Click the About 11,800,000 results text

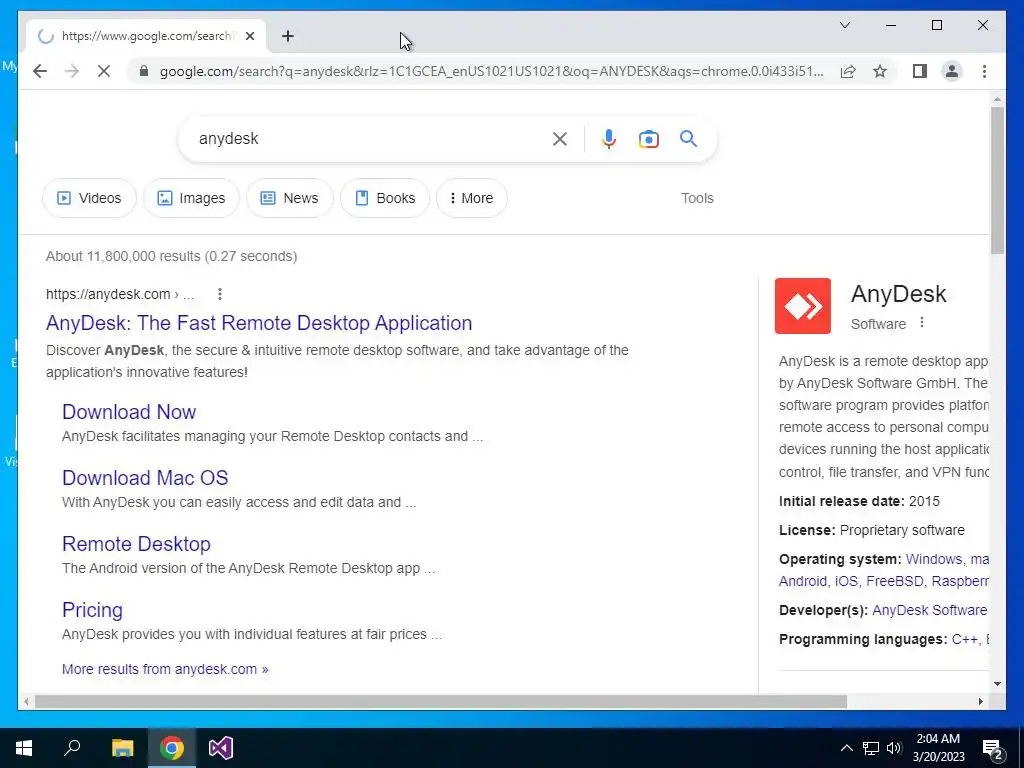click(171, 256)
